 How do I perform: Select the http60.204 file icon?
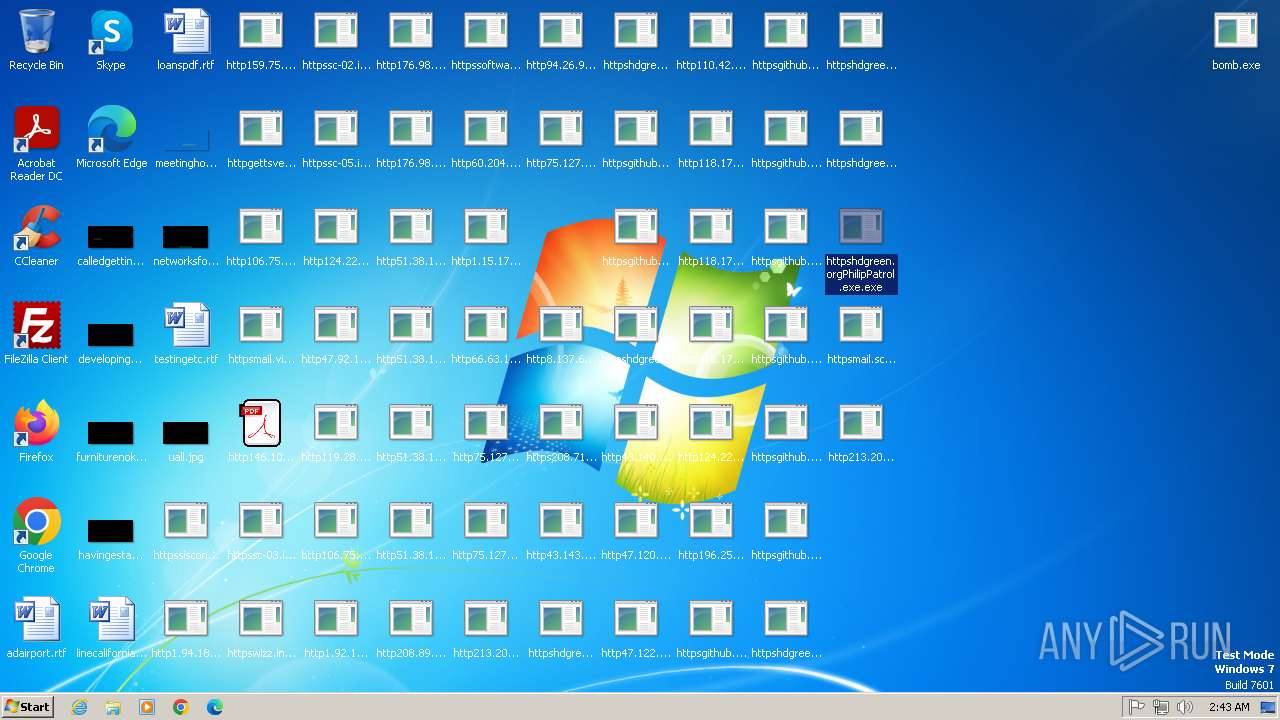486,138
